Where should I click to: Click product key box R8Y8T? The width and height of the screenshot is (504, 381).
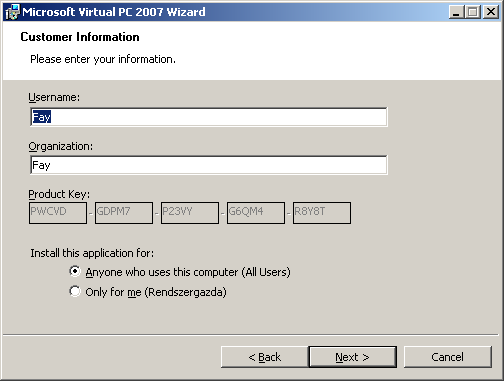pos(322,213)
